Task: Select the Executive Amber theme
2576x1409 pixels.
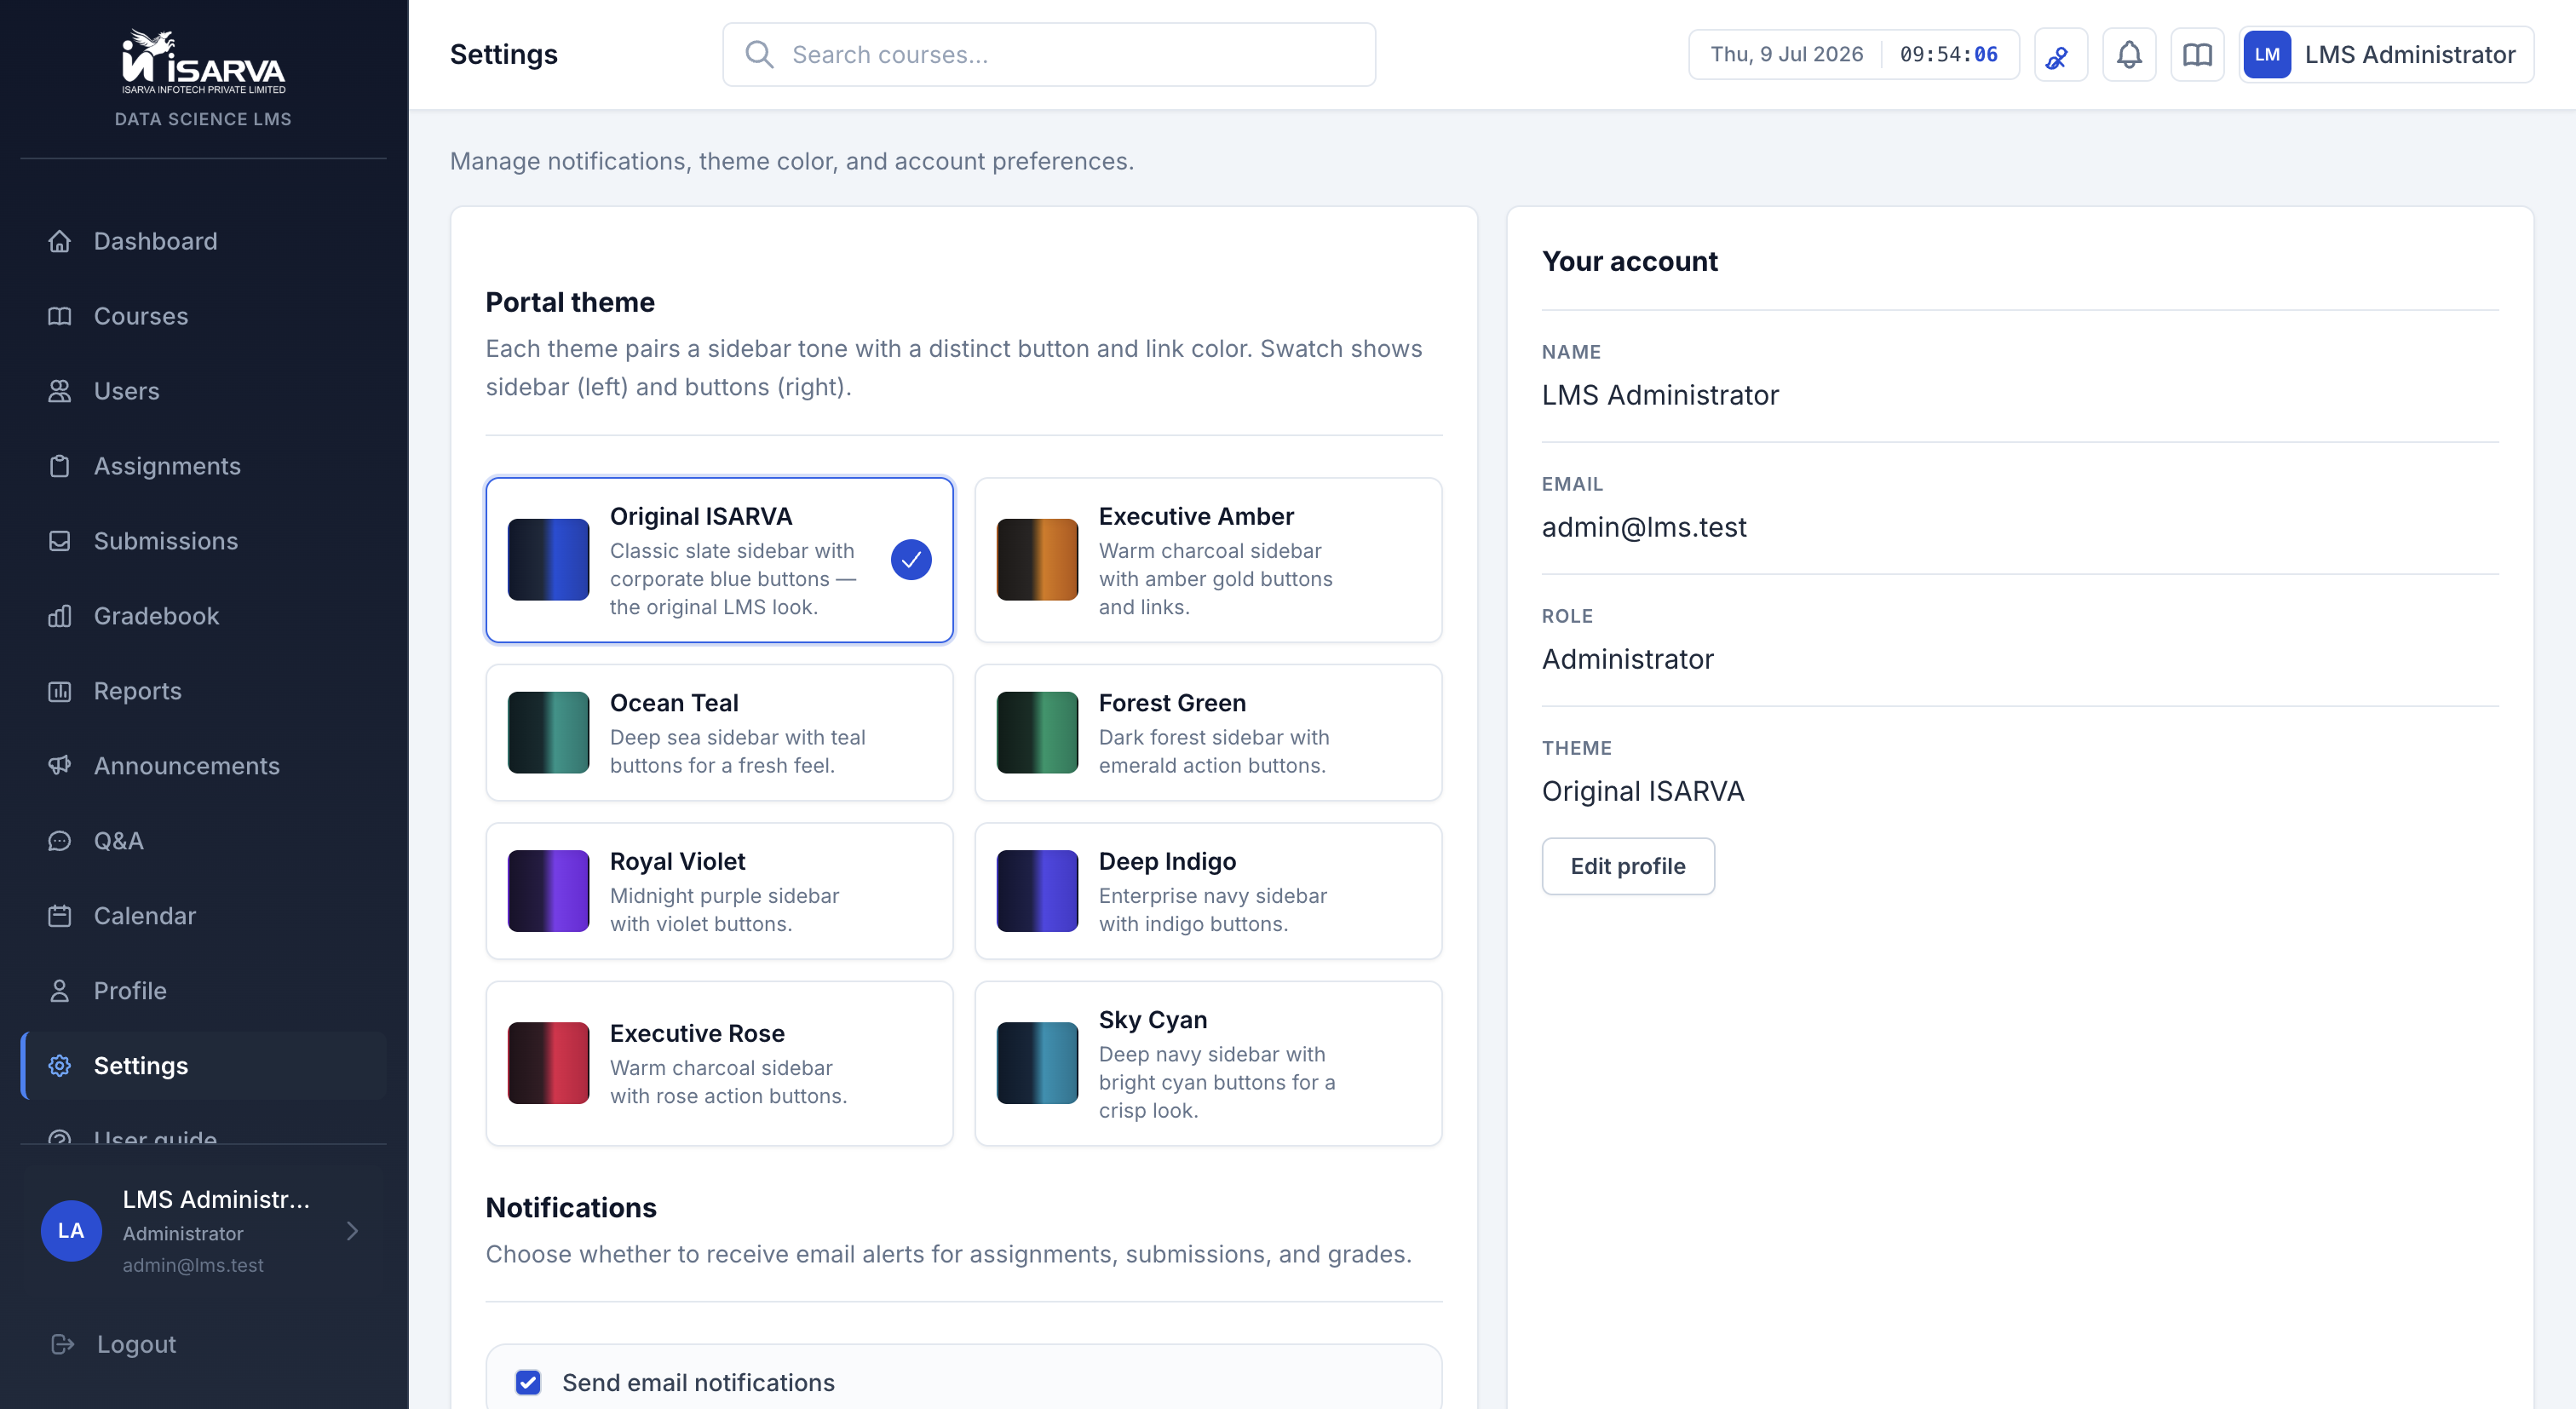Action: [1208, 560]
